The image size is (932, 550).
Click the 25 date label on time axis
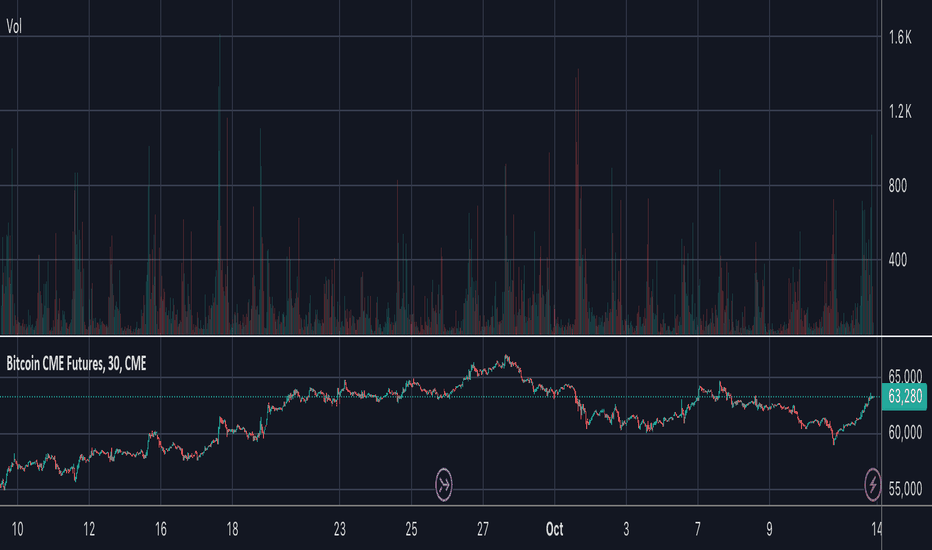tap(411, 529)
